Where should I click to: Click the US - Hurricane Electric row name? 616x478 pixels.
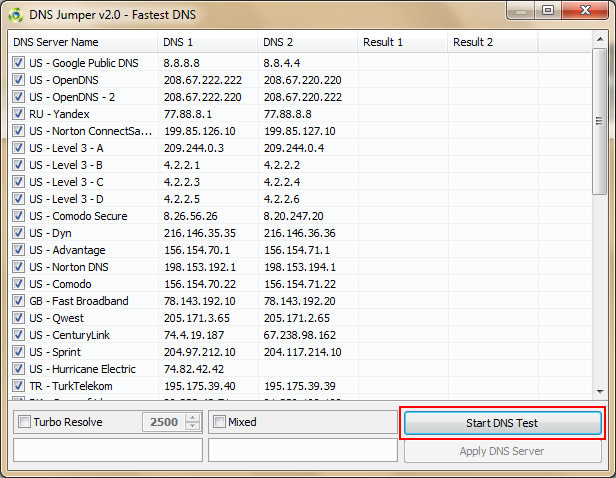click(x=82, y=369)
